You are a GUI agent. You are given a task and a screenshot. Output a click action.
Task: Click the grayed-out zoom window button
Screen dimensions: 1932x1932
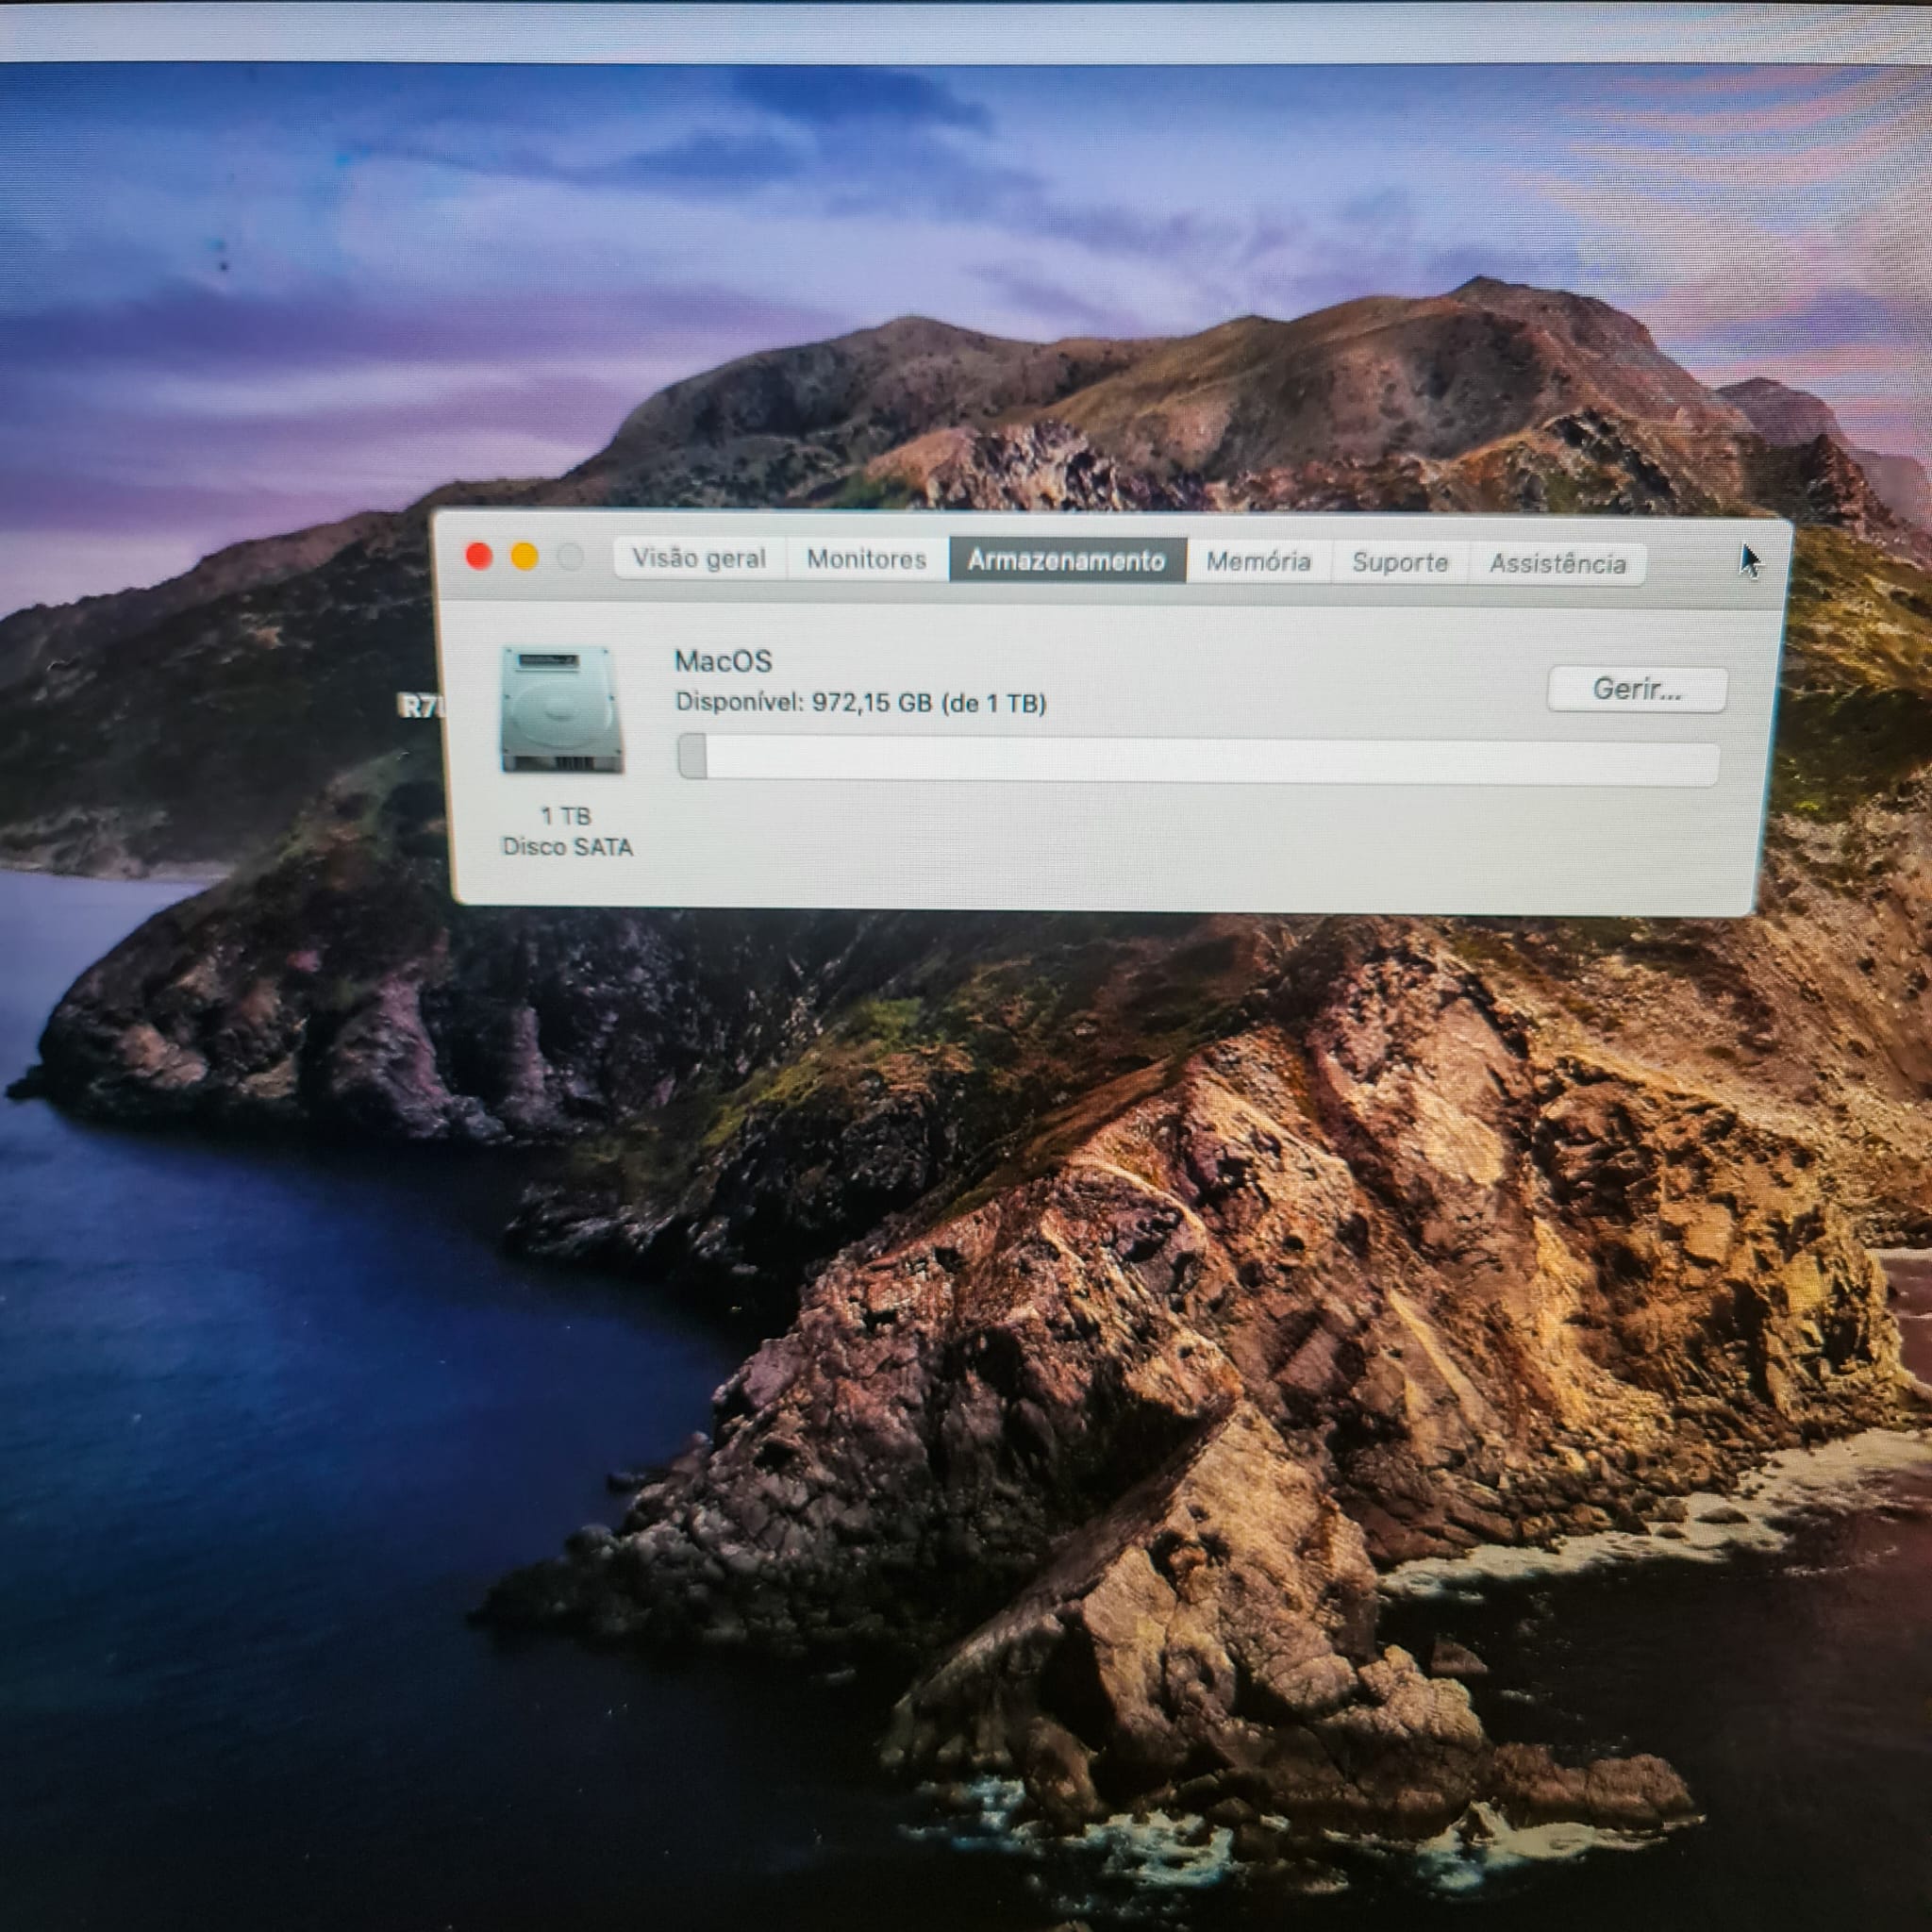click(570, 558)
